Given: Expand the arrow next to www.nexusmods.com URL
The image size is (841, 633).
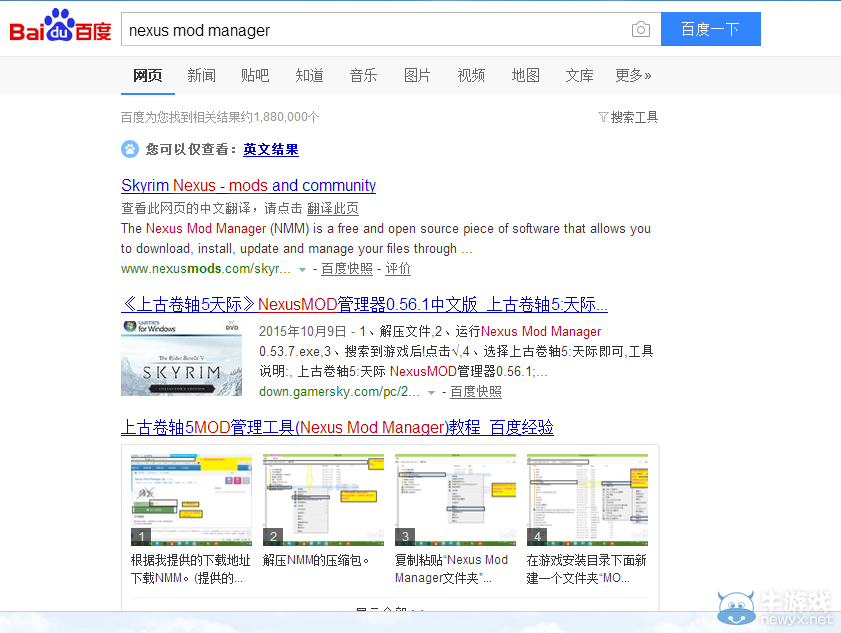Looking at the screenshot, I should [303, 270].
